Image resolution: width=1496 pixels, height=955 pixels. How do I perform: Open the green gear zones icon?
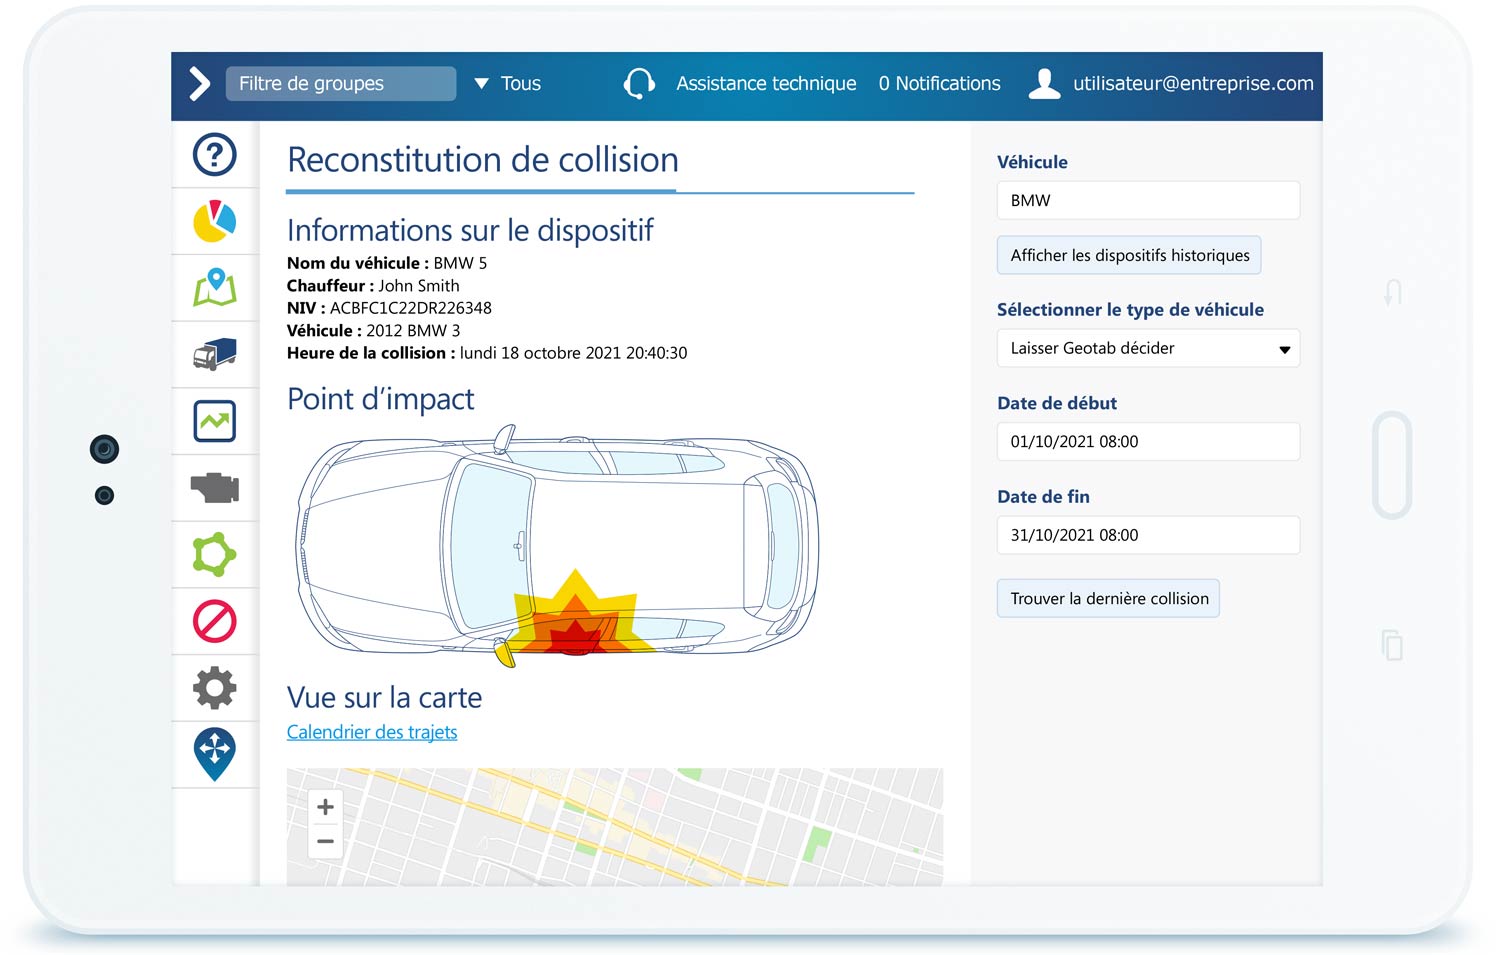[x=215, y=554]
